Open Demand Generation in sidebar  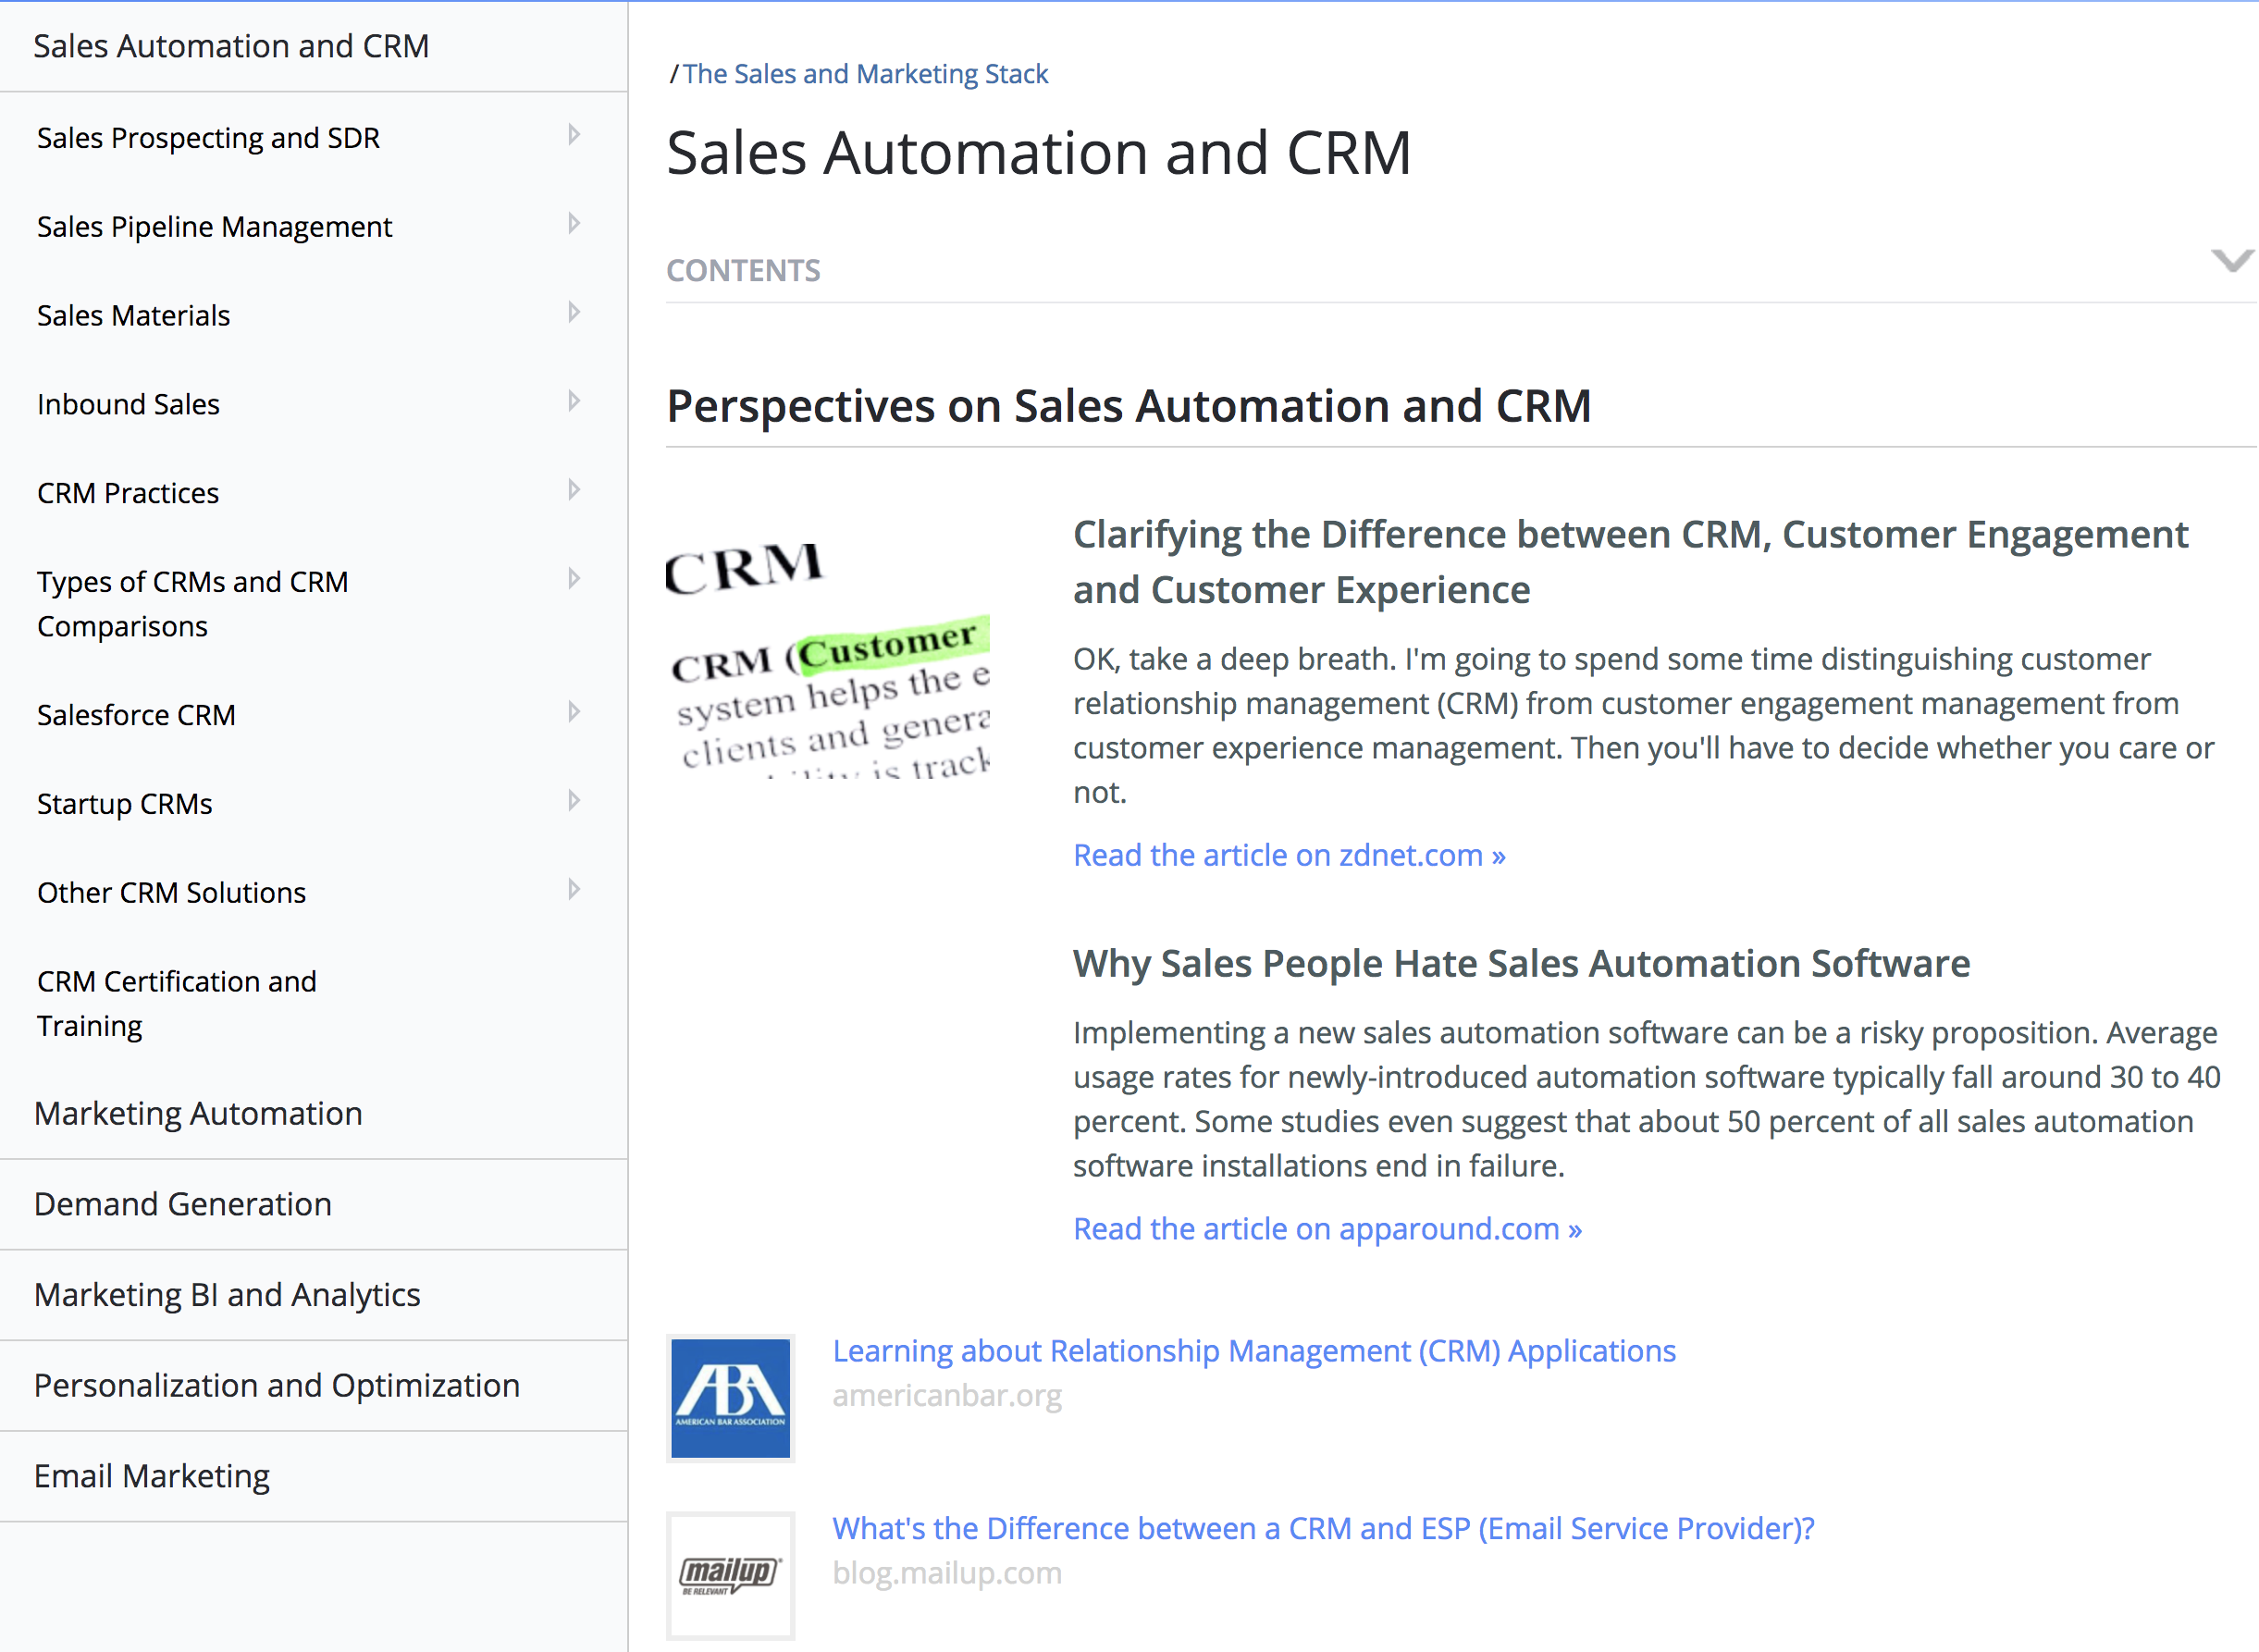(x=183, y=1204)
